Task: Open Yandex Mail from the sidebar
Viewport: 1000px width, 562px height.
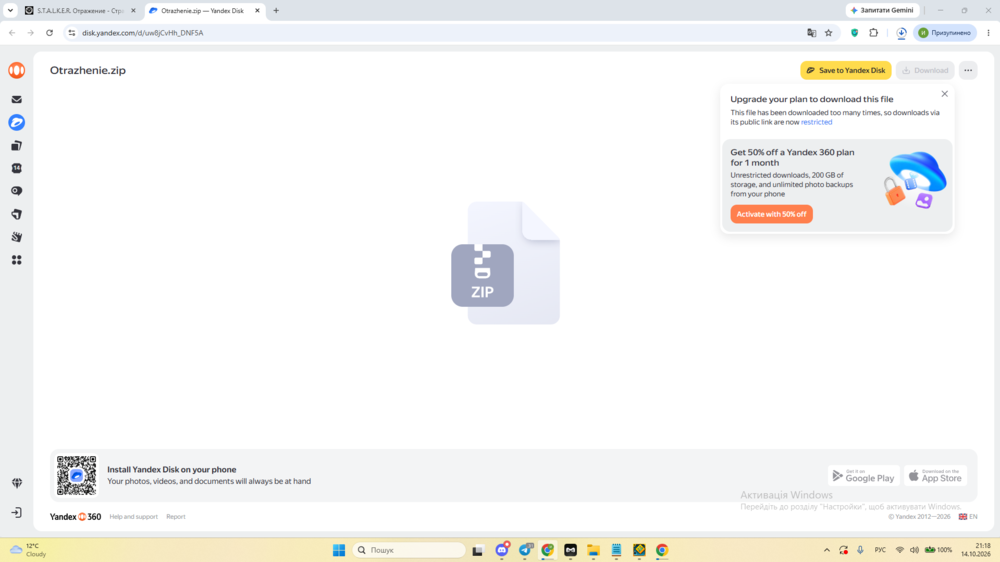Action: (17, 100)
